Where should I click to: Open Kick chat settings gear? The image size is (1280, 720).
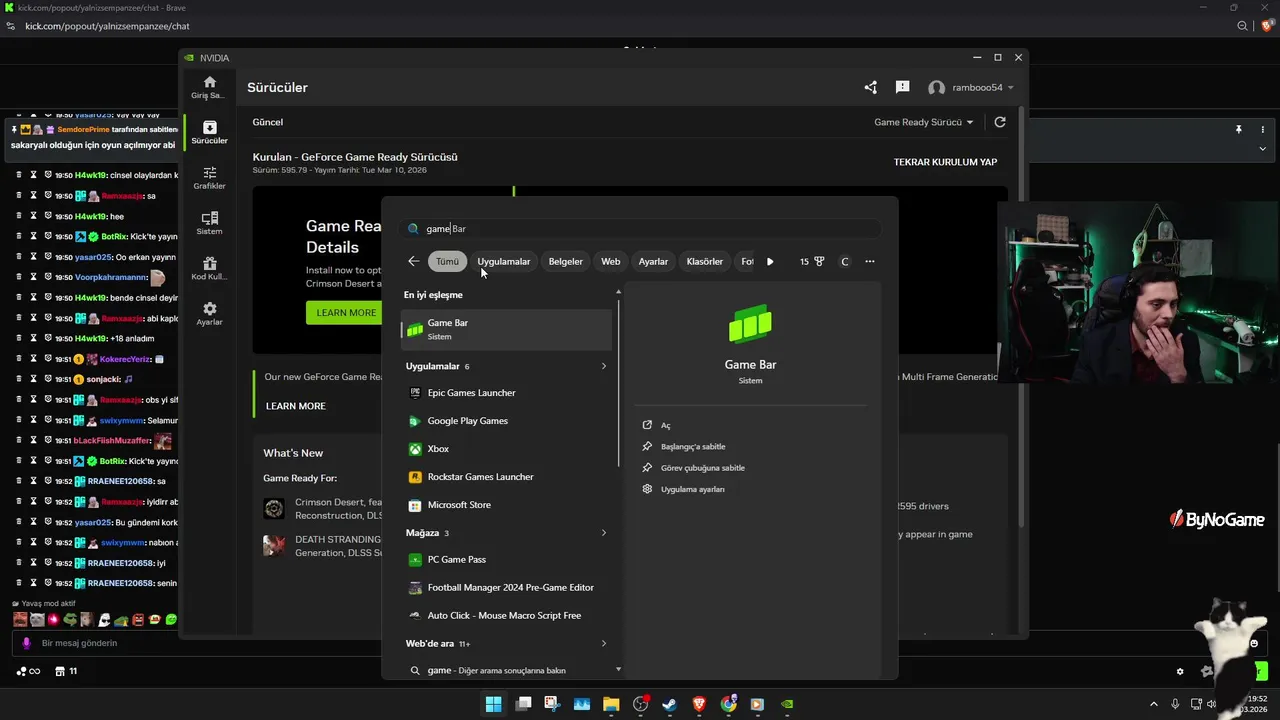coord(1180,672)
